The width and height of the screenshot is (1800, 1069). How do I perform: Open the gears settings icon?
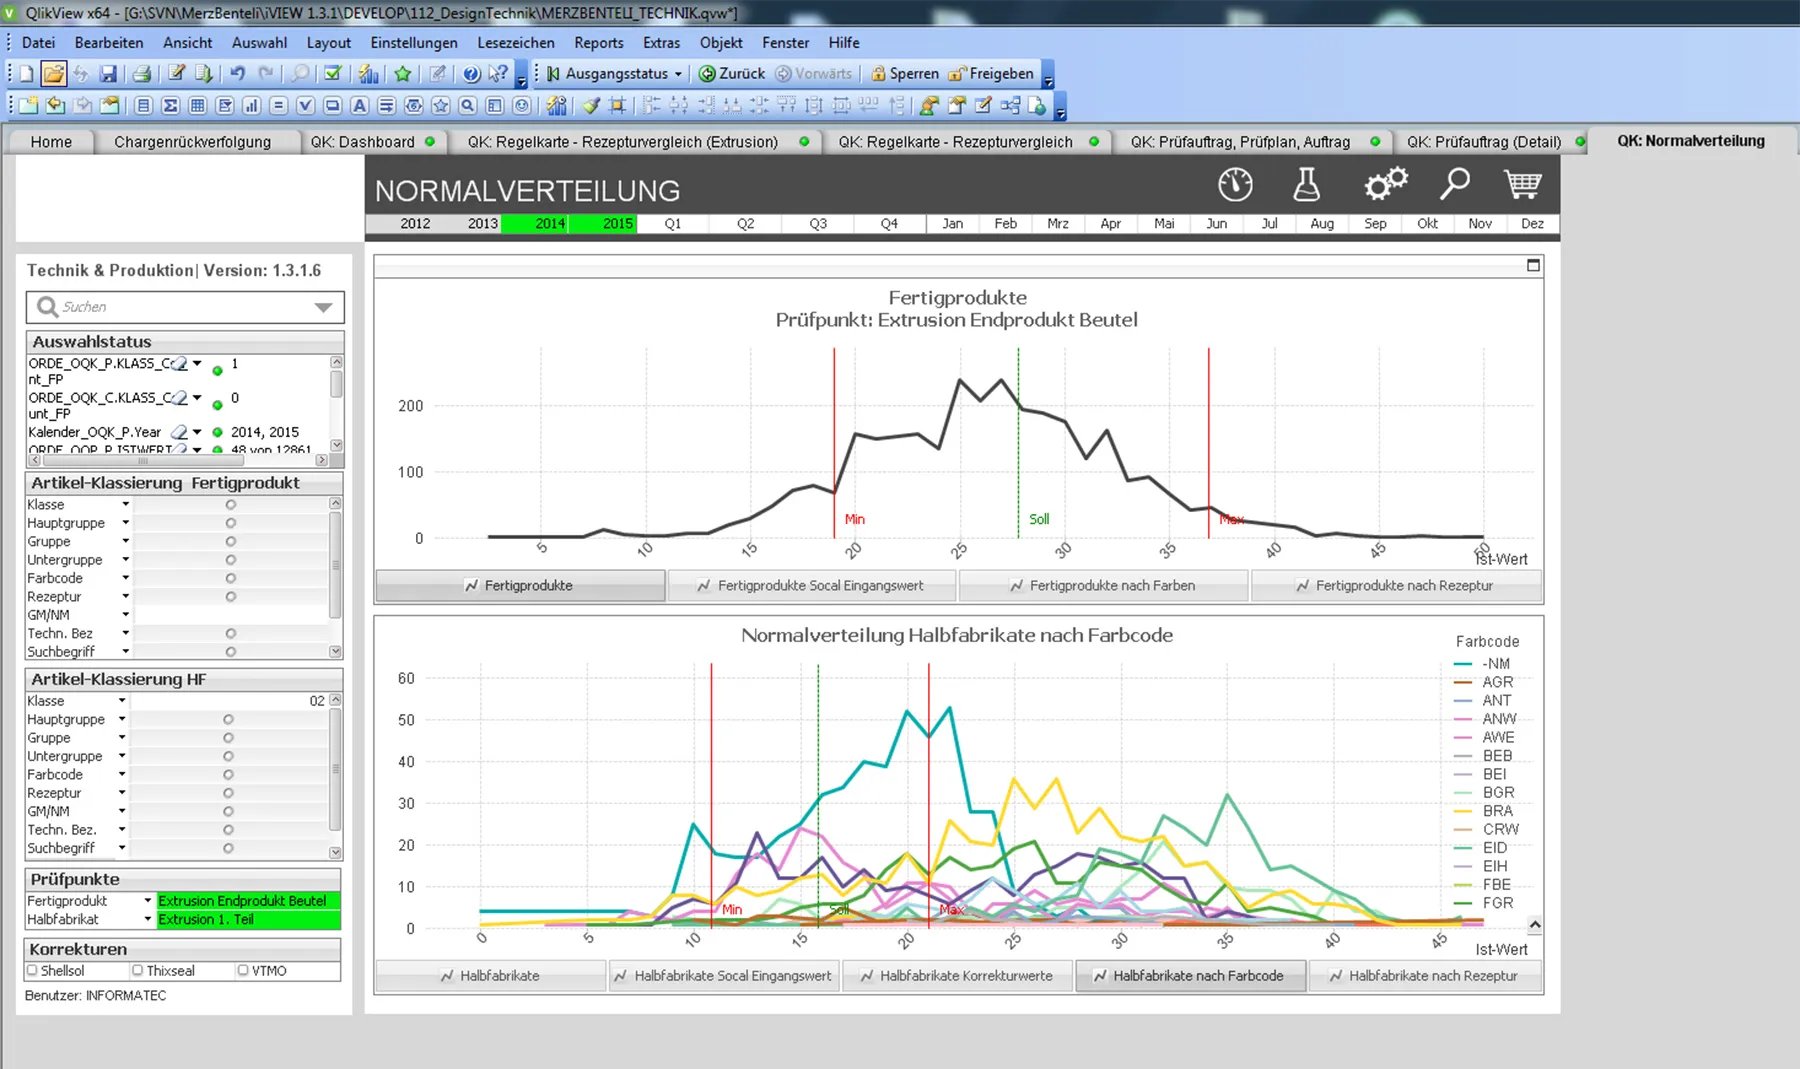pos(1386,185)
